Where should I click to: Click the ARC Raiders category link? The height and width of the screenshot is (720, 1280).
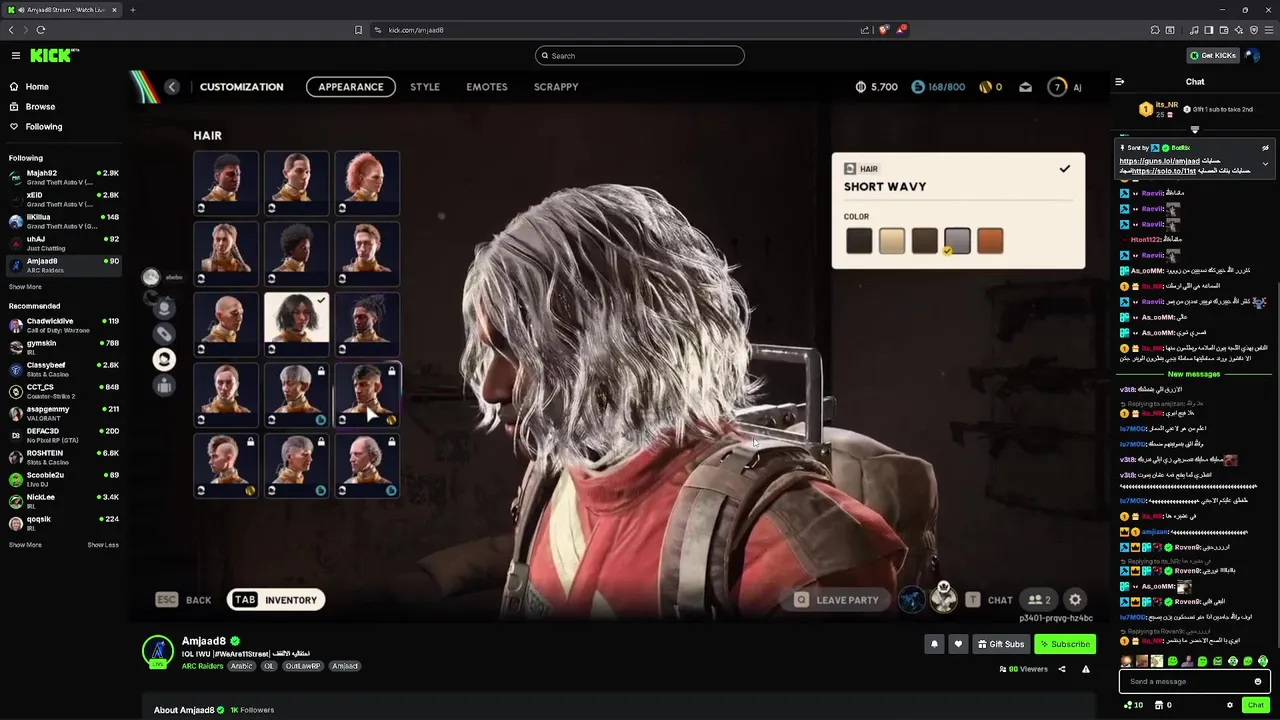tap(202, 666)
